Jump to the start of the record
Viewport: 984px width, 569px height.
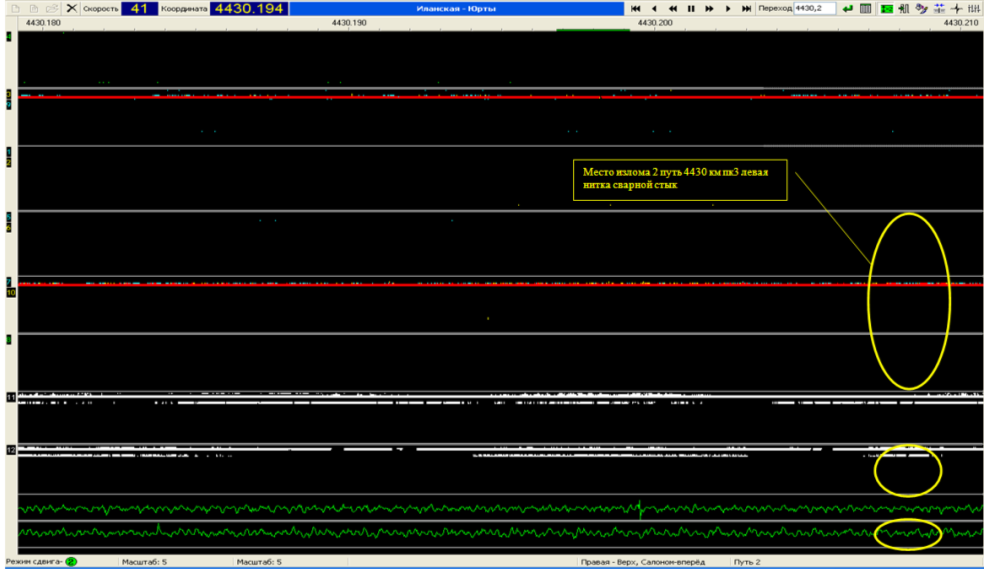(635, 8)
